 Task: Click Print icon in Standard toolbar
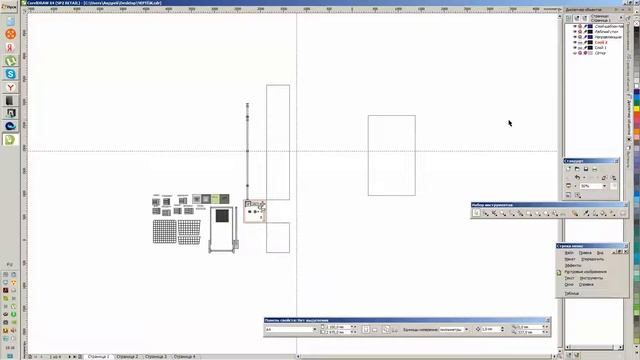(x=594, y=169)
